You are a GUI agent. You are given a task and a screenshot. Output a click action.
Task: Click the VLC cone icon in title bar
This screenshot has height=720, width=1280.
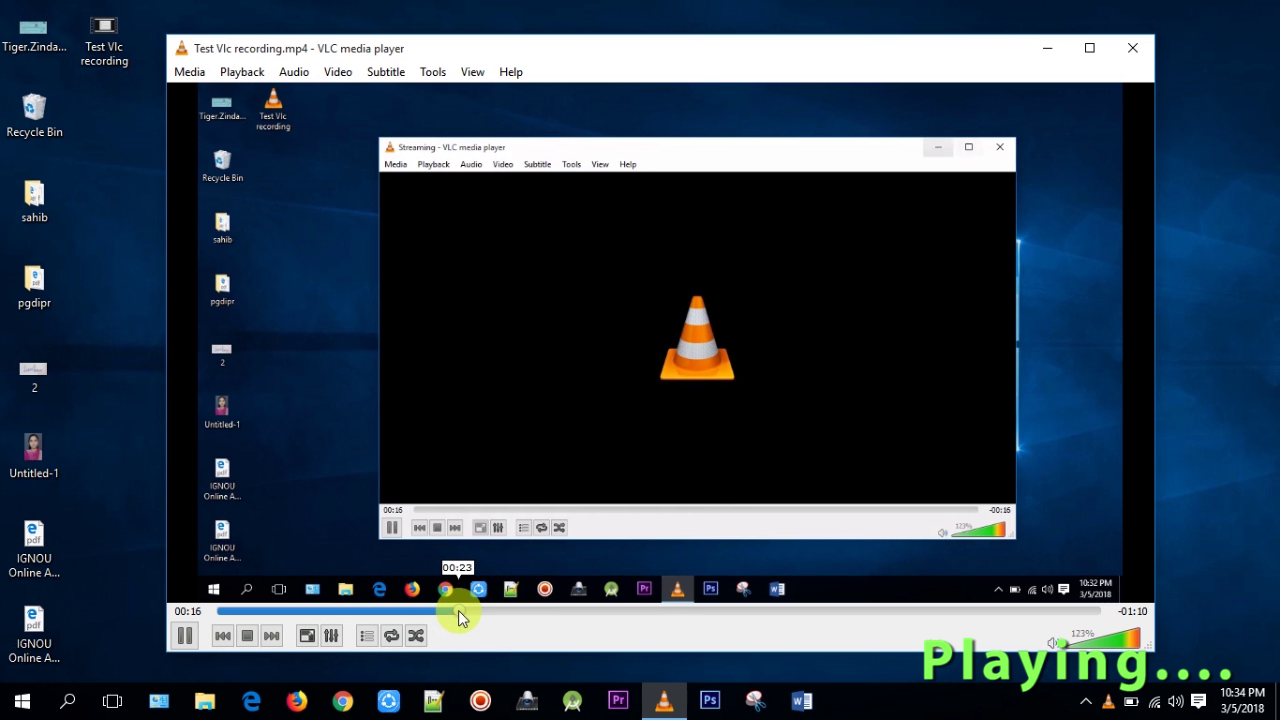pos(181,48)
